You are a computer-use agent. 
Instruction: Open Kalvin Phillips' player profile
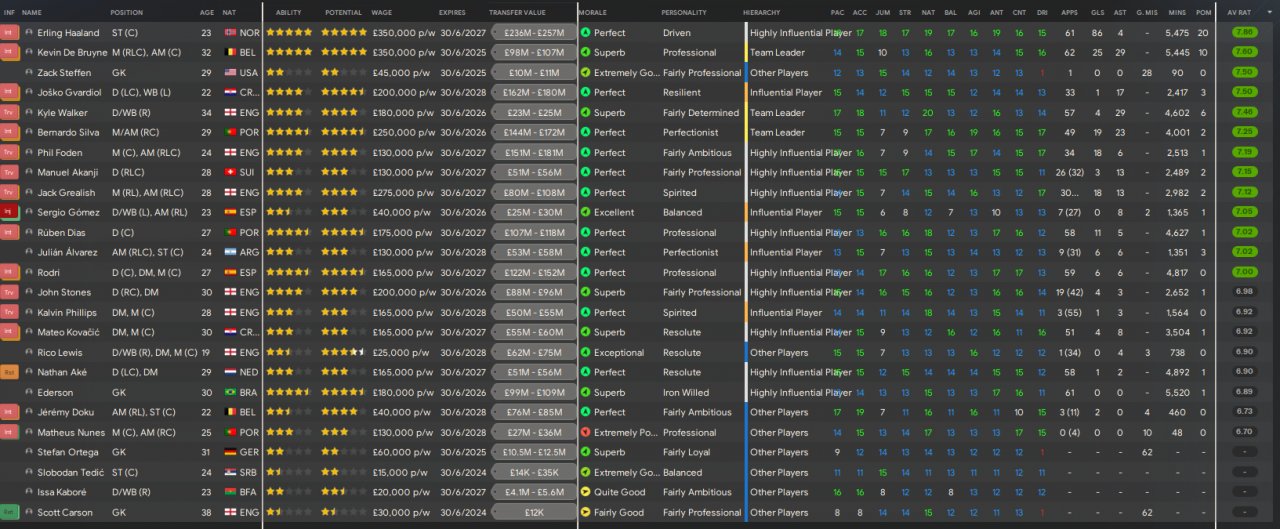67,313
